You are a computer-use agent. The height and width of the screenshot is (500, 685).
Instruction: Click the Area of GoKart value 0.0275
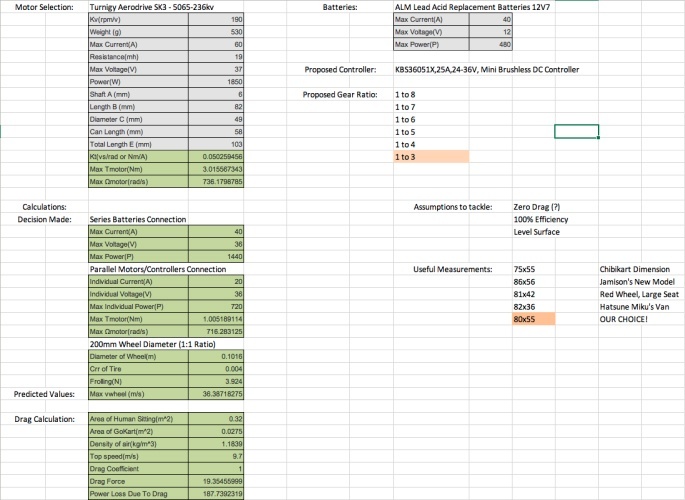216,431
